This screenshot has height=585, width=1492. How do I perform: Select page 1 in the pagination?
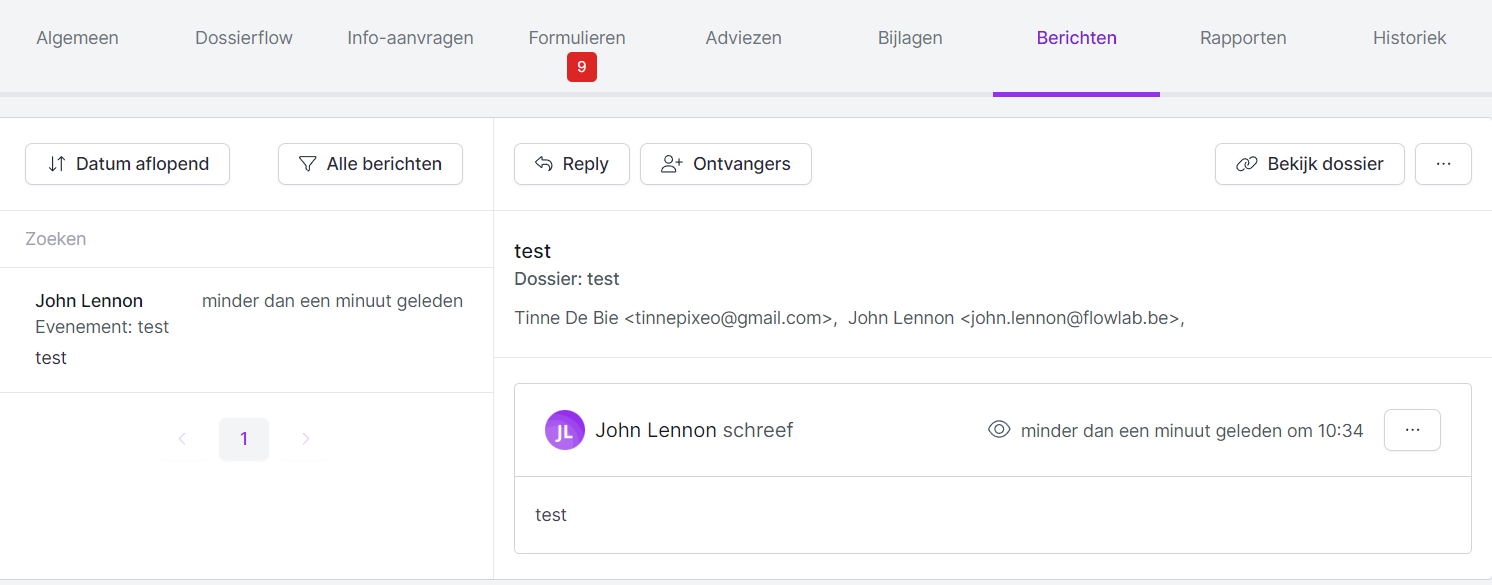(244, 439)
